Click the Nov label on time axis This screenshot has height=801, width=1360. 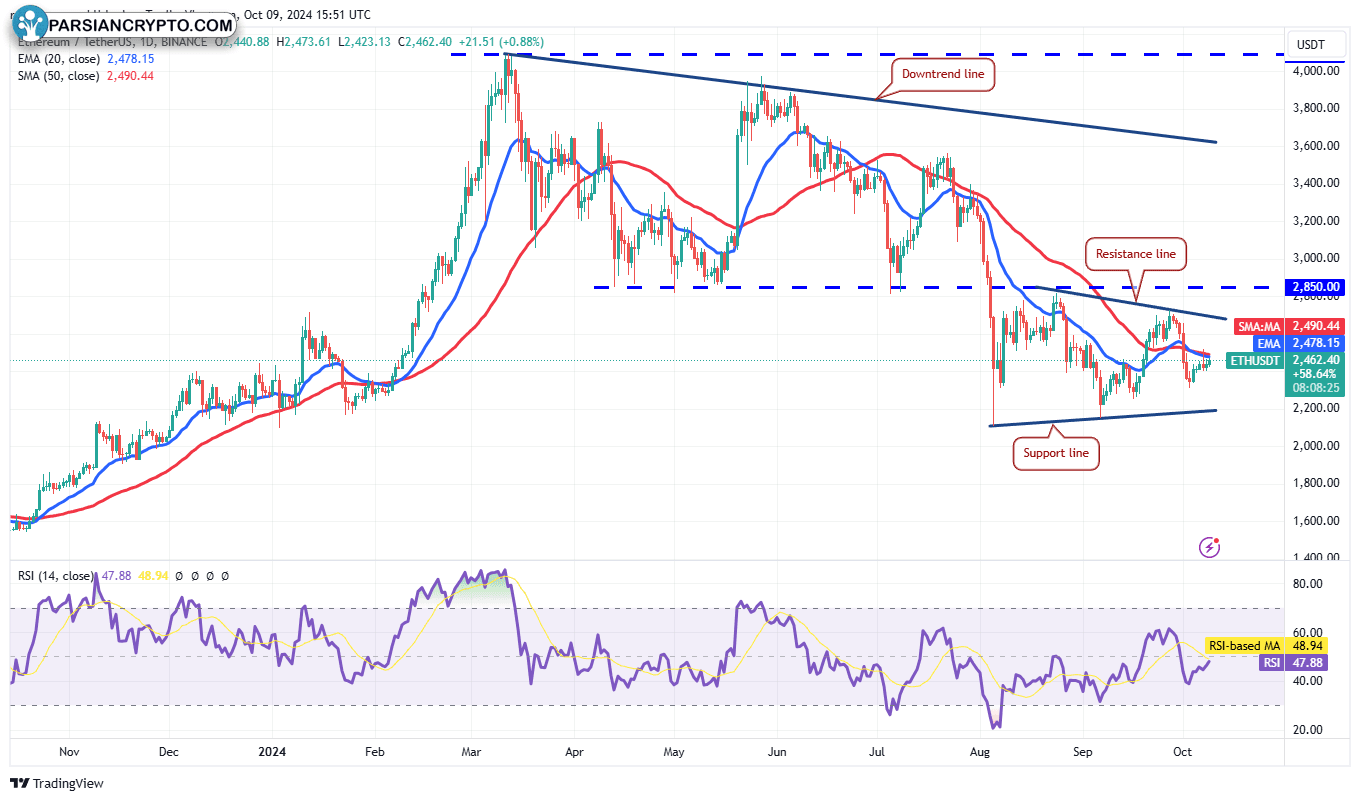(x=70, y=750)
